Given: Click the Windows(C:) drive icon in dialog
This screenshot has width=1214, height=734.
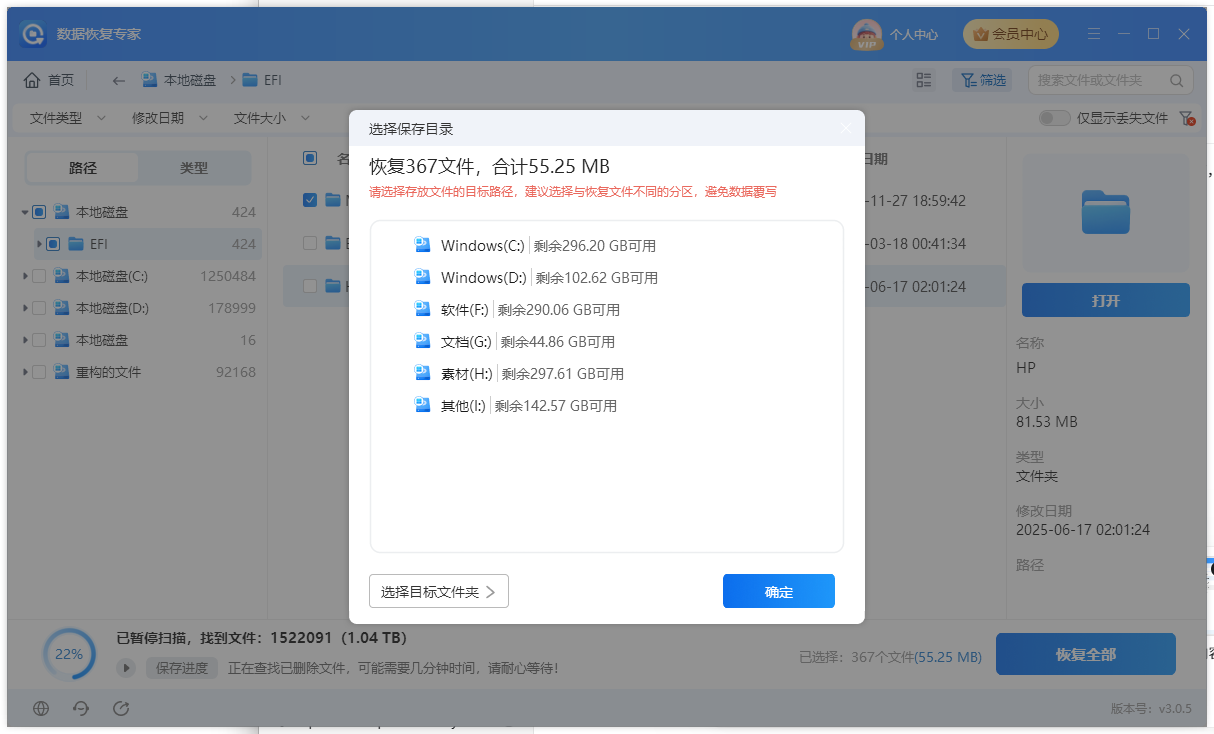Looking at the screenshot, I should (422, 245).
